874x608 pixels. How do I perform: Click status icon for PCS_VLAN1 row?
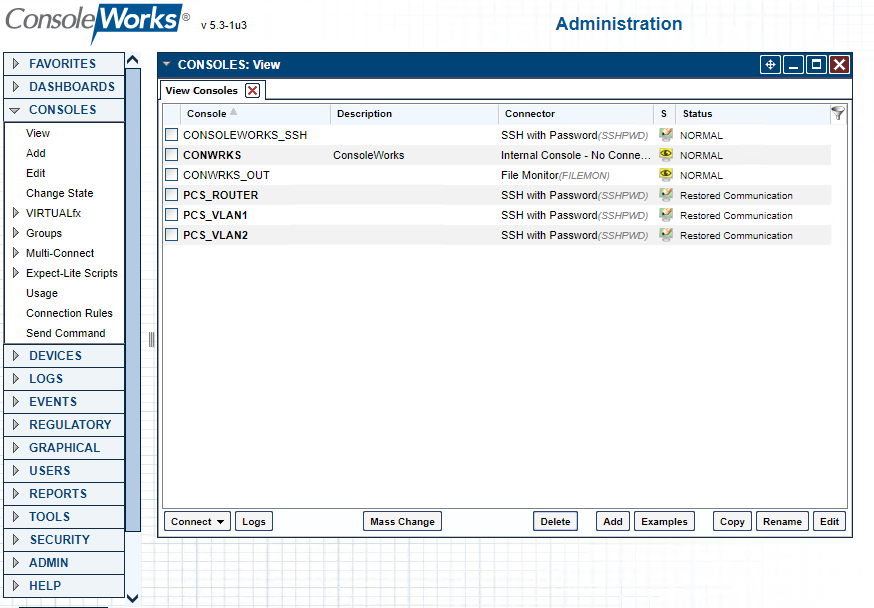[666, 215]
